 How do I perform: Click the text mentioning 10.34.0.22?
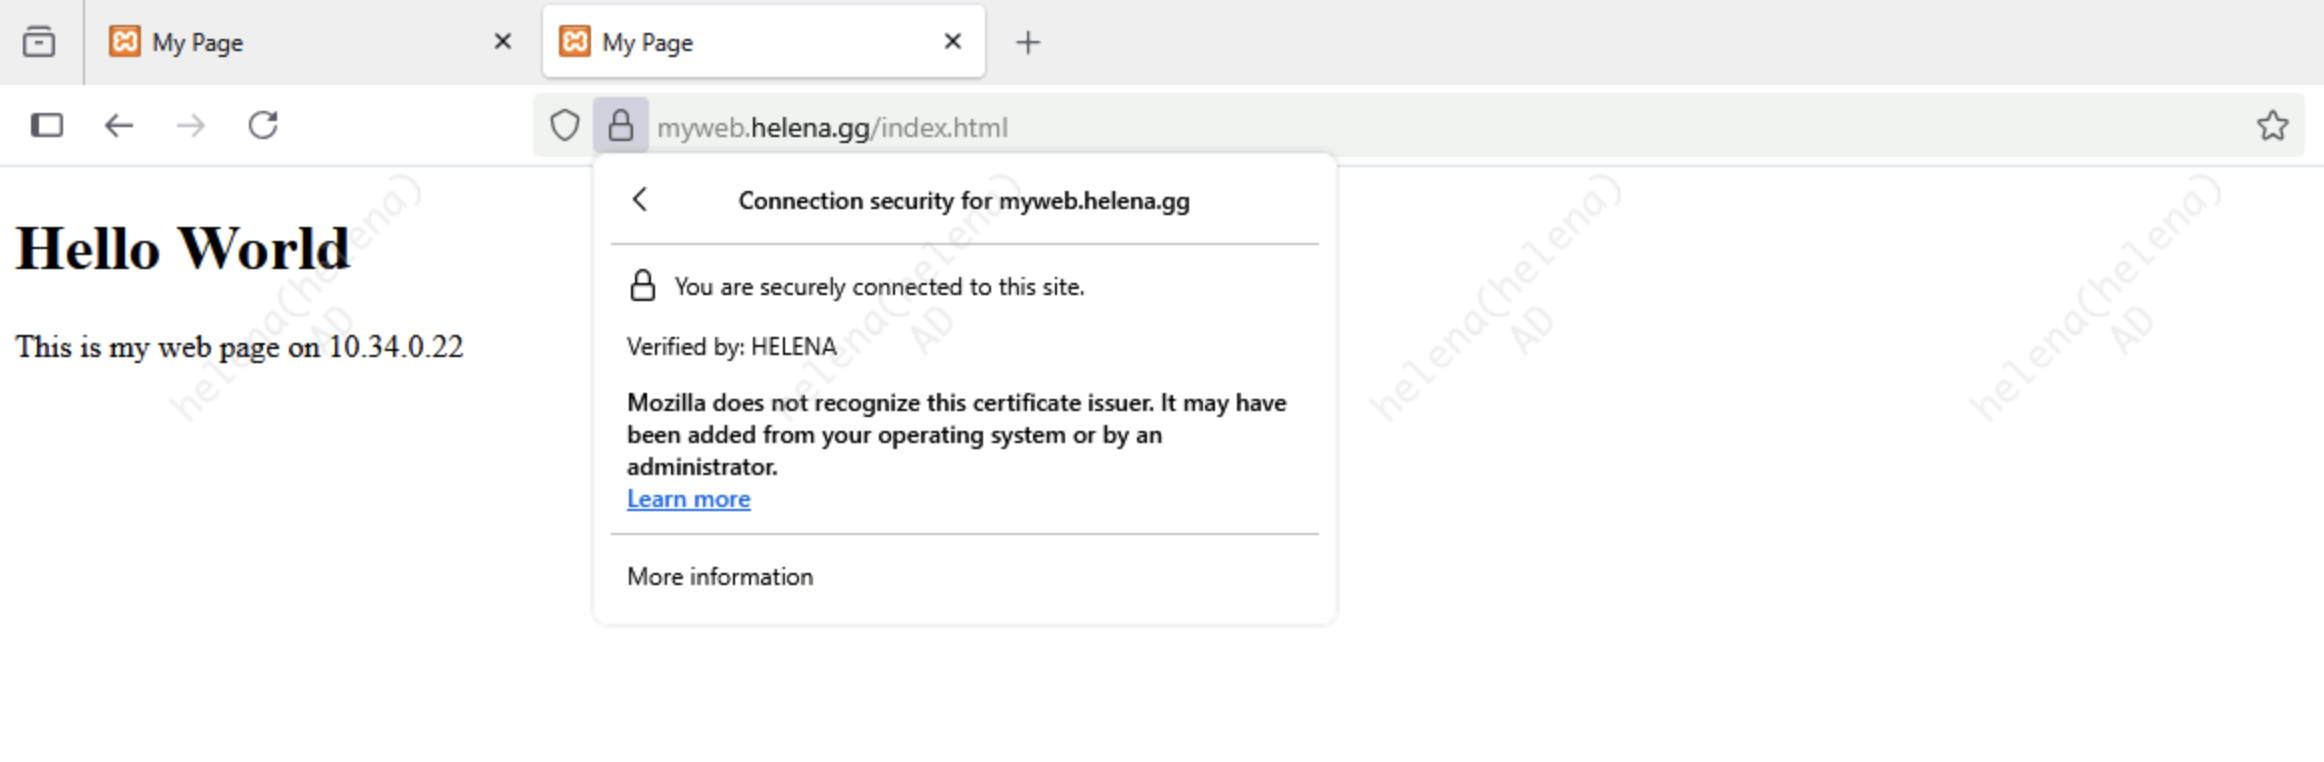coord(239,347)
